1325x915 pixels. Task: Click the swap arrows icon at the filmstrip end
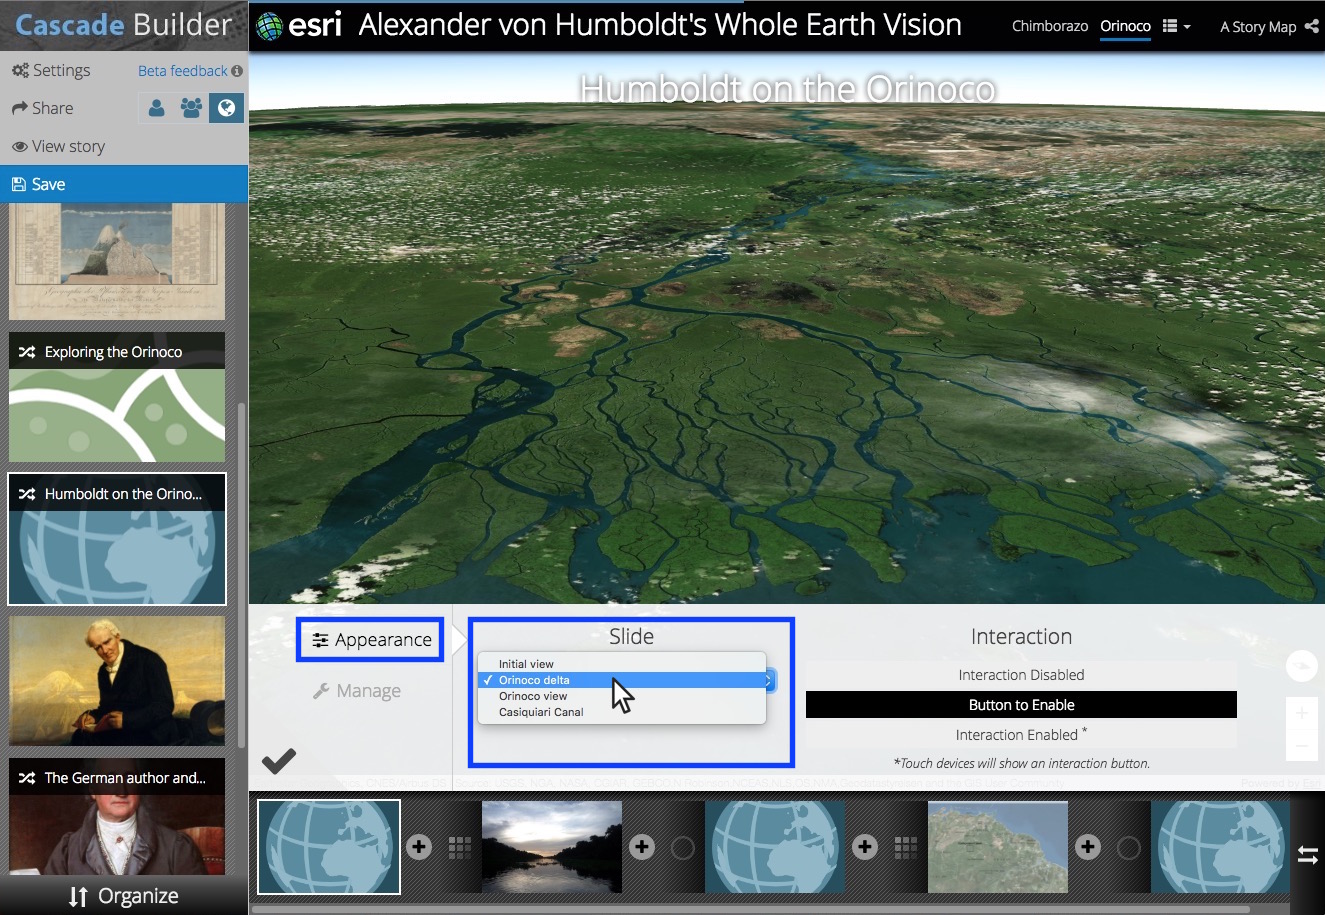click(1308, 855)
